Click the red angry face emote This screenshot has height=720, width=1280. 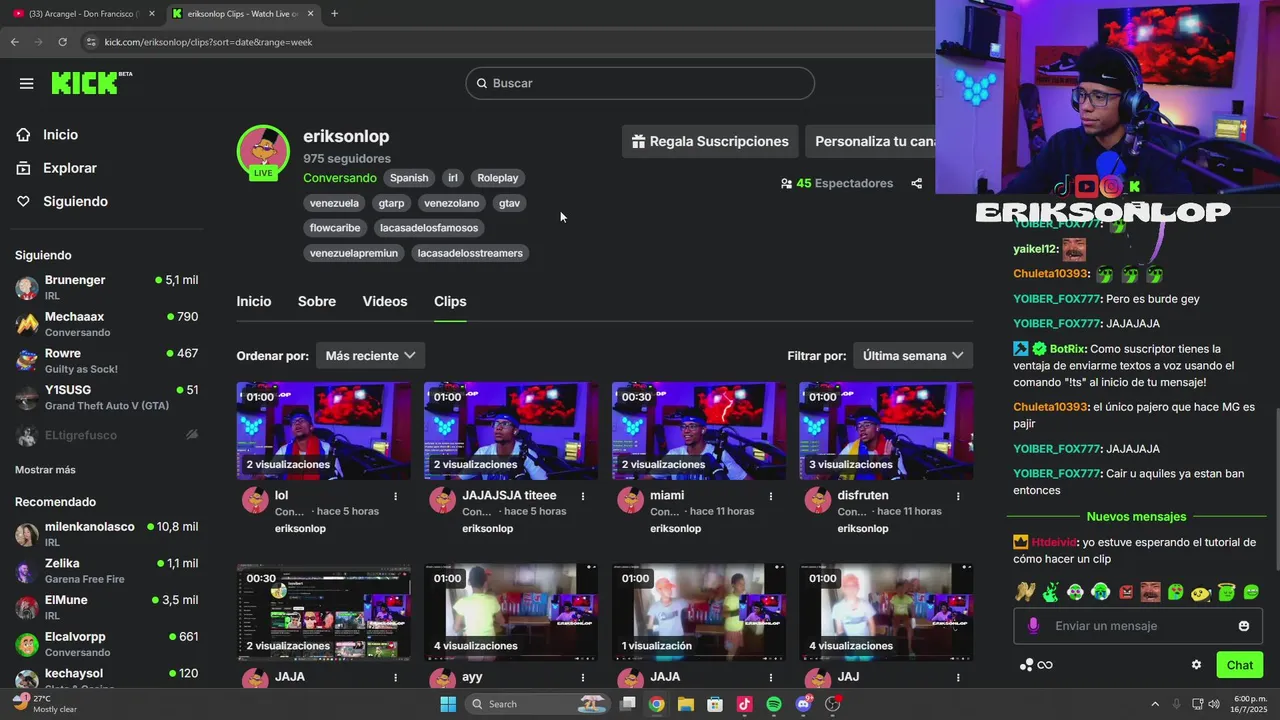pyautogui.click(x=1126, y=592)
